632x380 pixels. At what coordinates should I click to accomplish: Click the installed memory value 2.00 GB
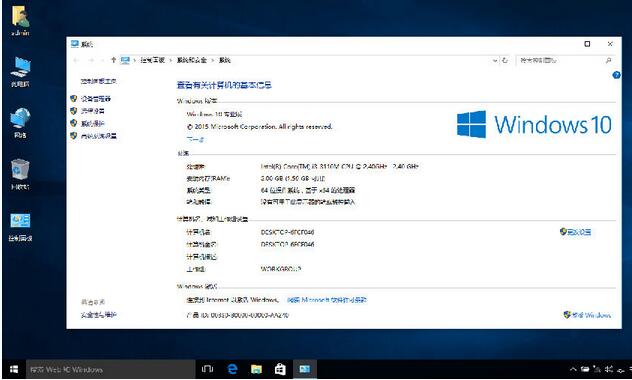click(x=293, y=178)
